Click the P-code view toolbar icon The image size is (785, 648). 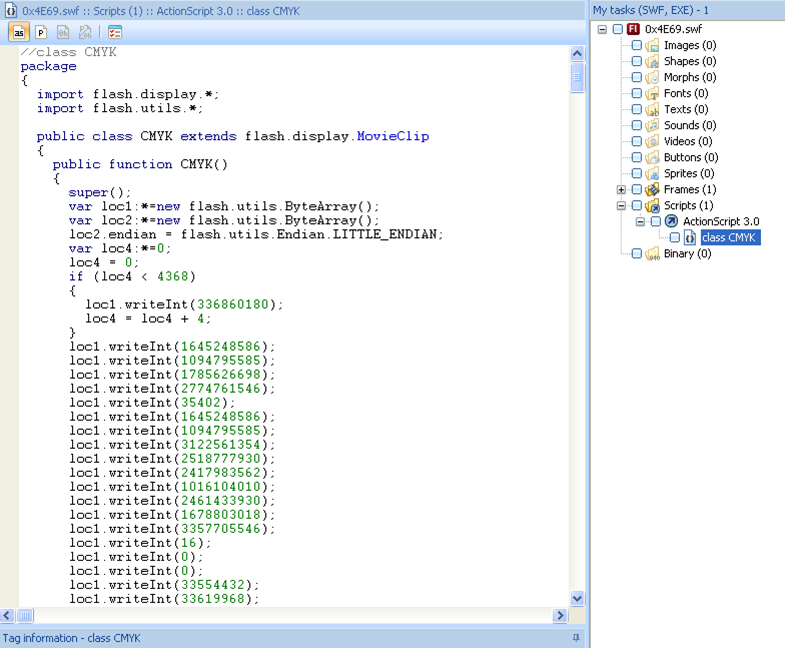pyautogui.click(x=42, y=32)
